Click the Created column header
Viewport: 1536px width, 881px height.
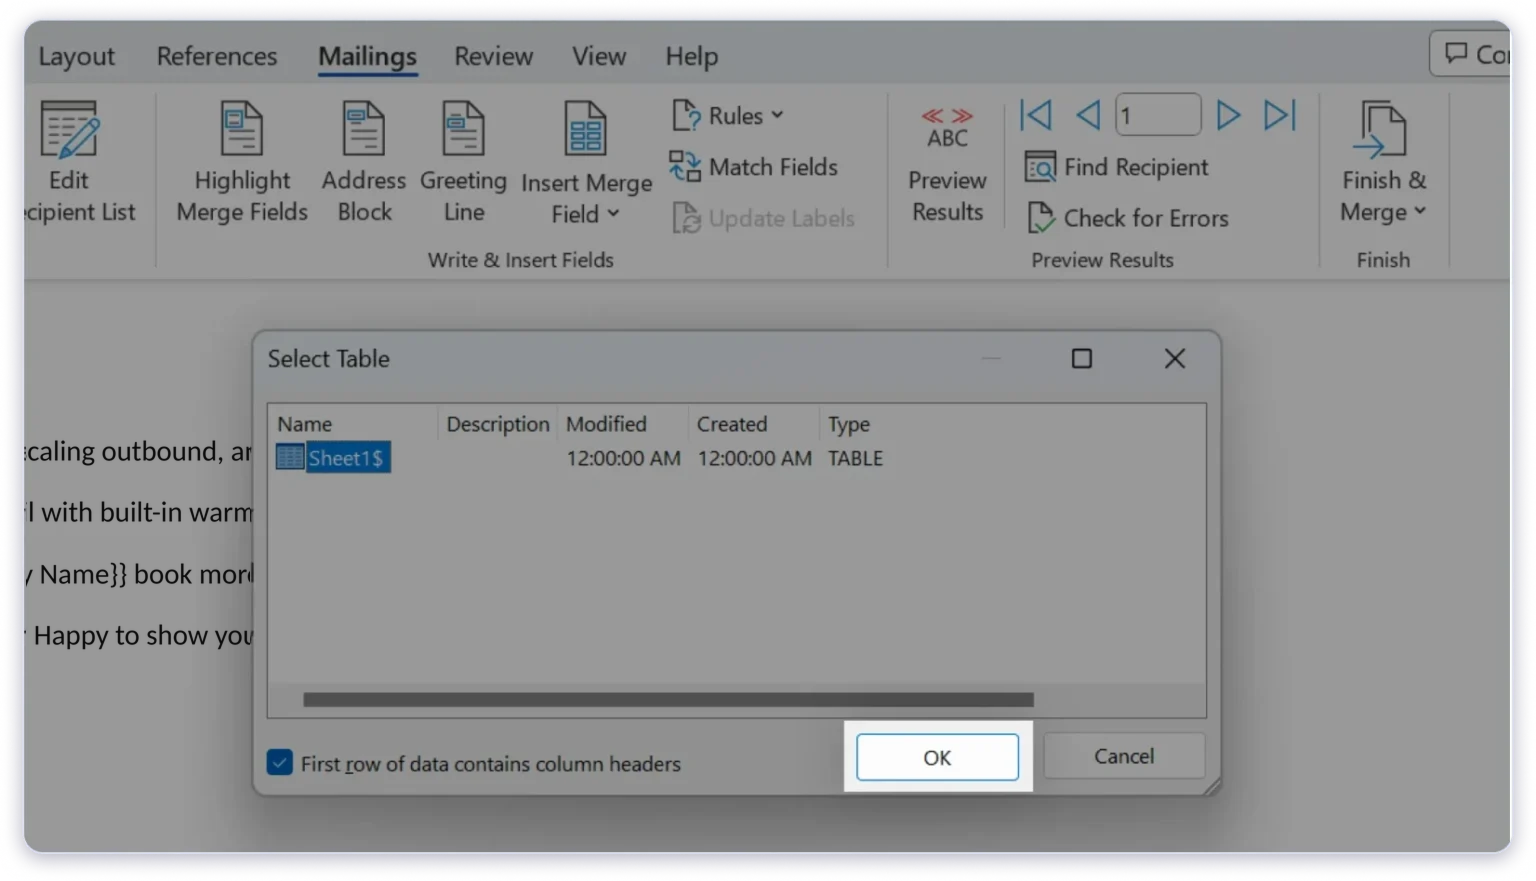[754, 424]
